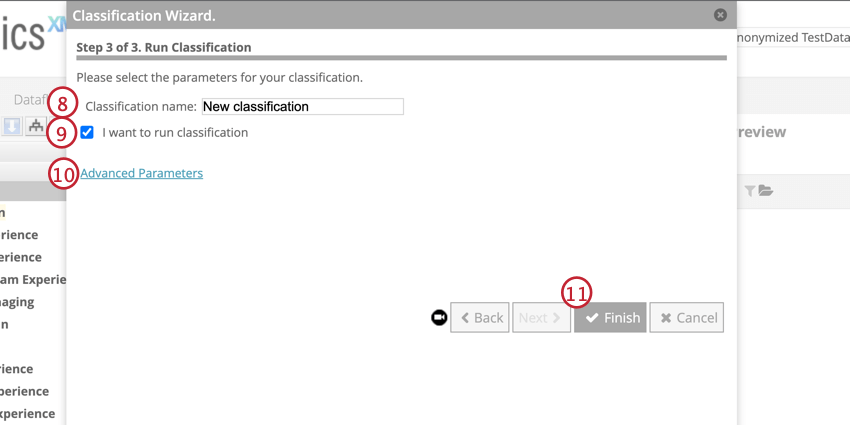Go back with the Back button
850x425 pixels.
(x=480, y=318)
